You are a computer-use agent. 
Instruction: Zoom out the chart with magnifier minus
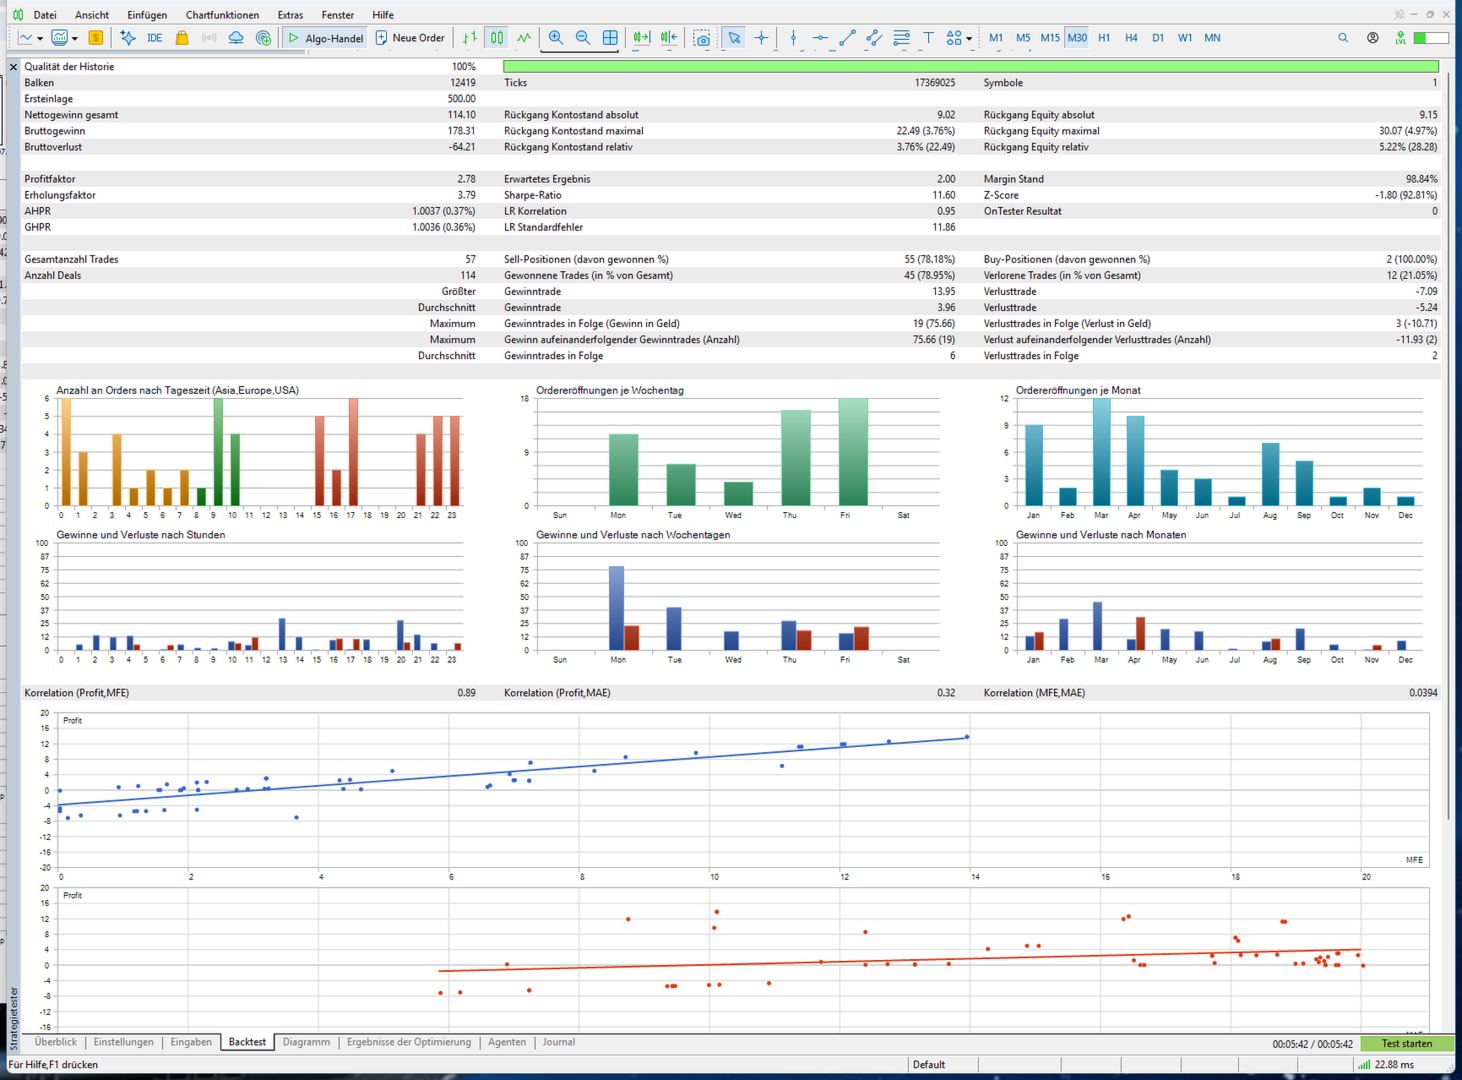click(x=583, y=38)
